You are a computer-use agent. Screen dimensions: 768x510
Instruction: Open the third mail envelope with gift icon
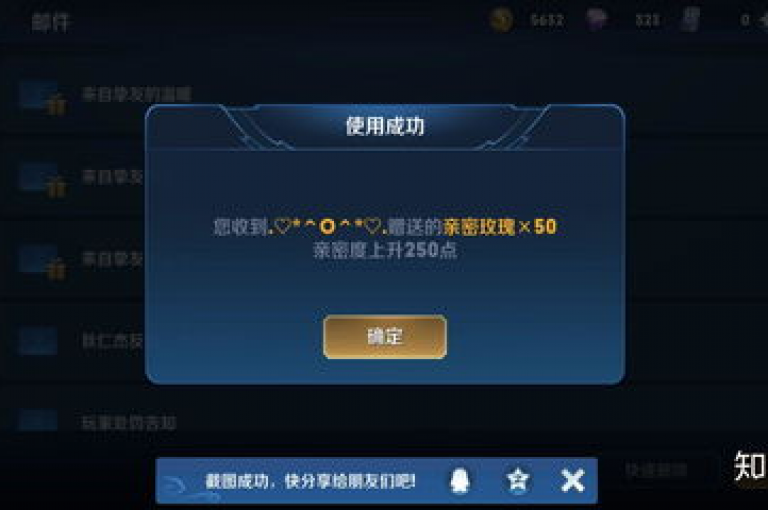point(42,261)
